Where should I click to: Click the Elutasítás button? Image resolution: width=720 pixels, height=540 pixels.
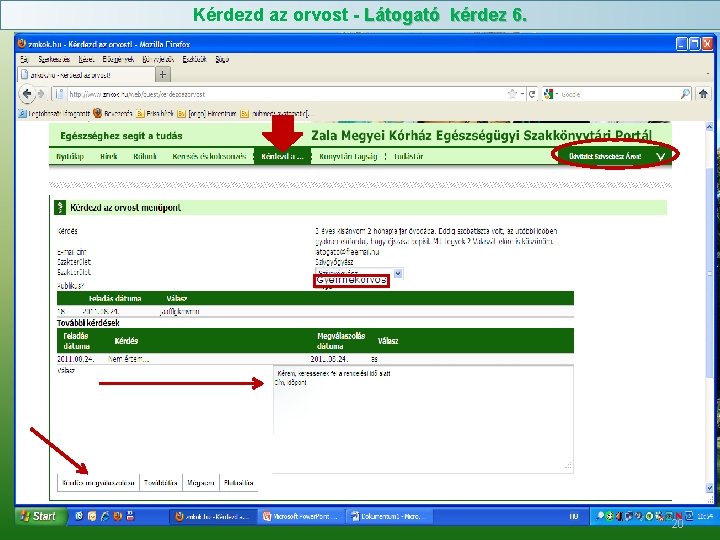coord(238,483)
